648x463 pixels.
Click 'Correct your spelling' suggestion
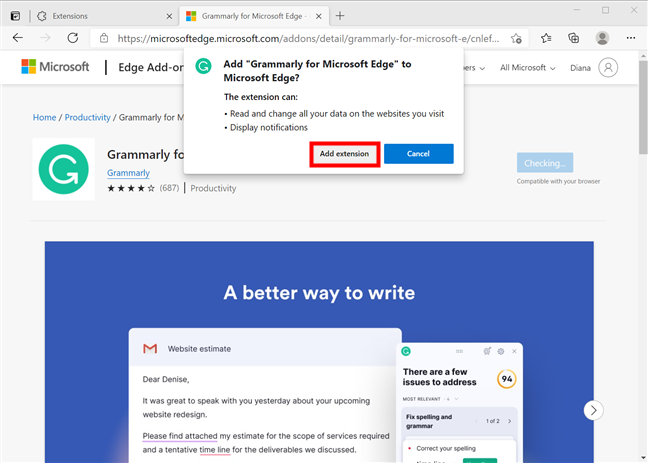[446, 449]
